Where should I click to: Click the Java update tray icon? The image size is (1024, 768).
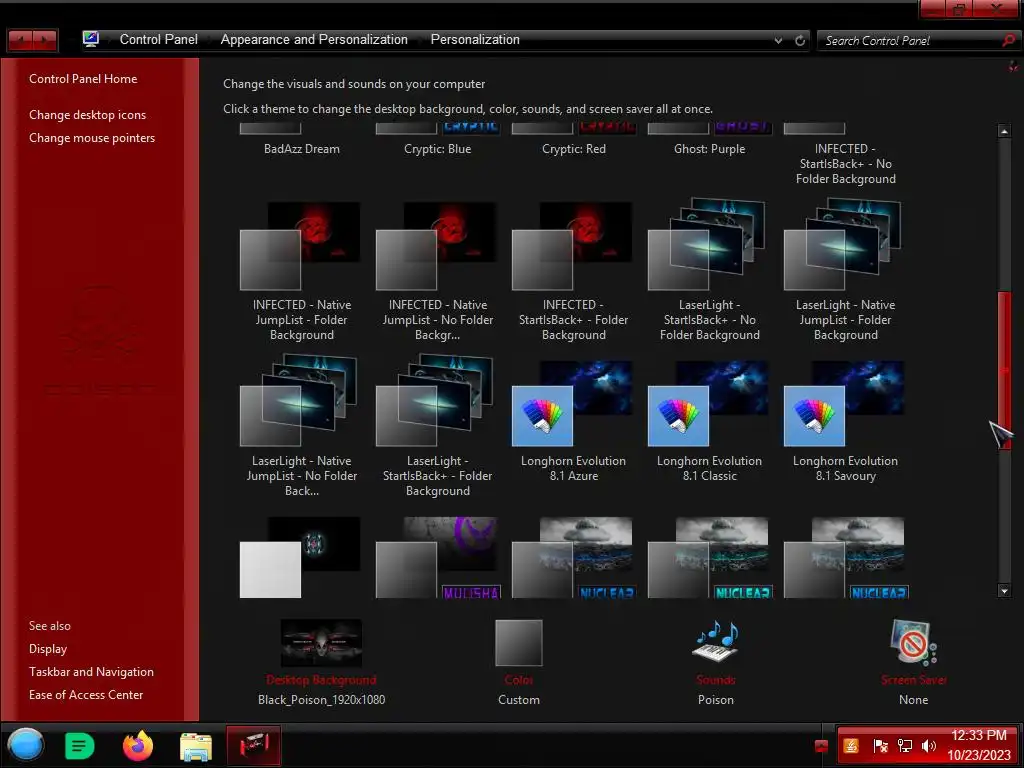click(851, 746)
